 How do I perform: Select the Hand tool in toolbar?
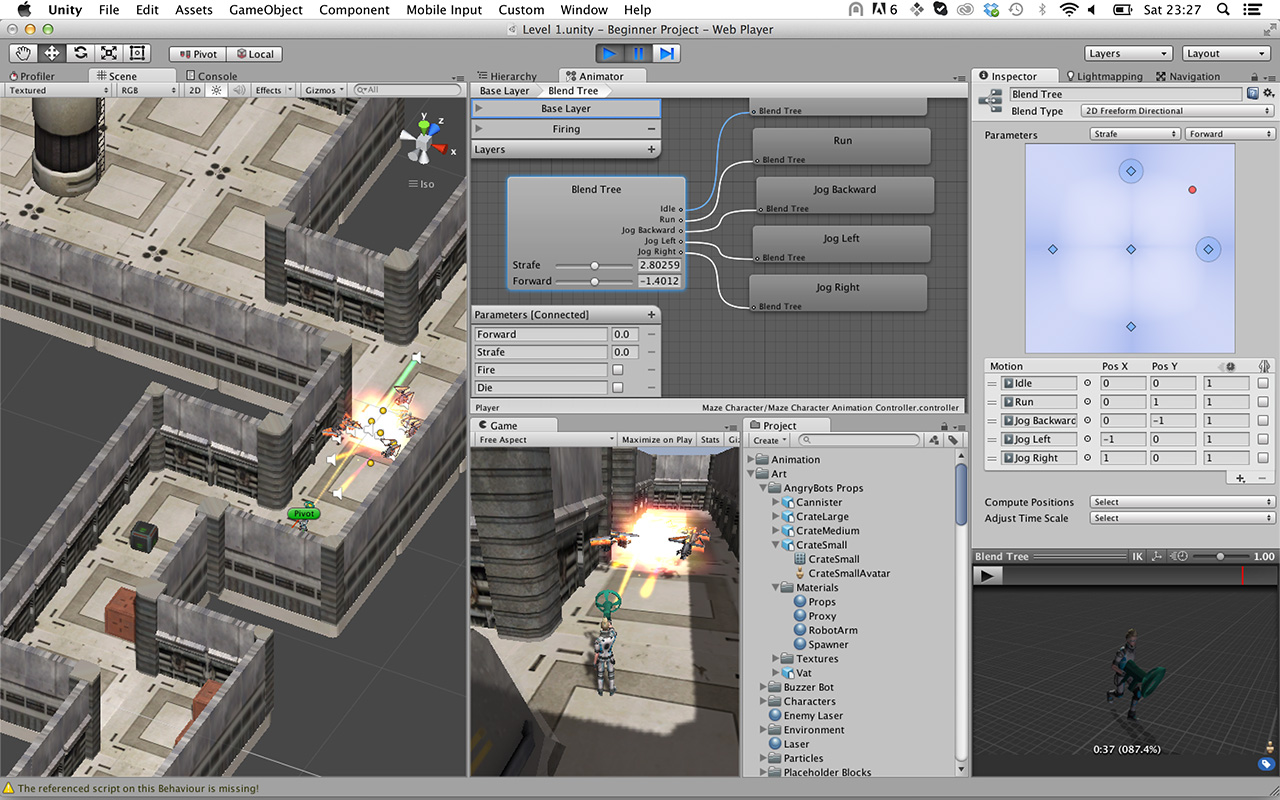[23, 53]
